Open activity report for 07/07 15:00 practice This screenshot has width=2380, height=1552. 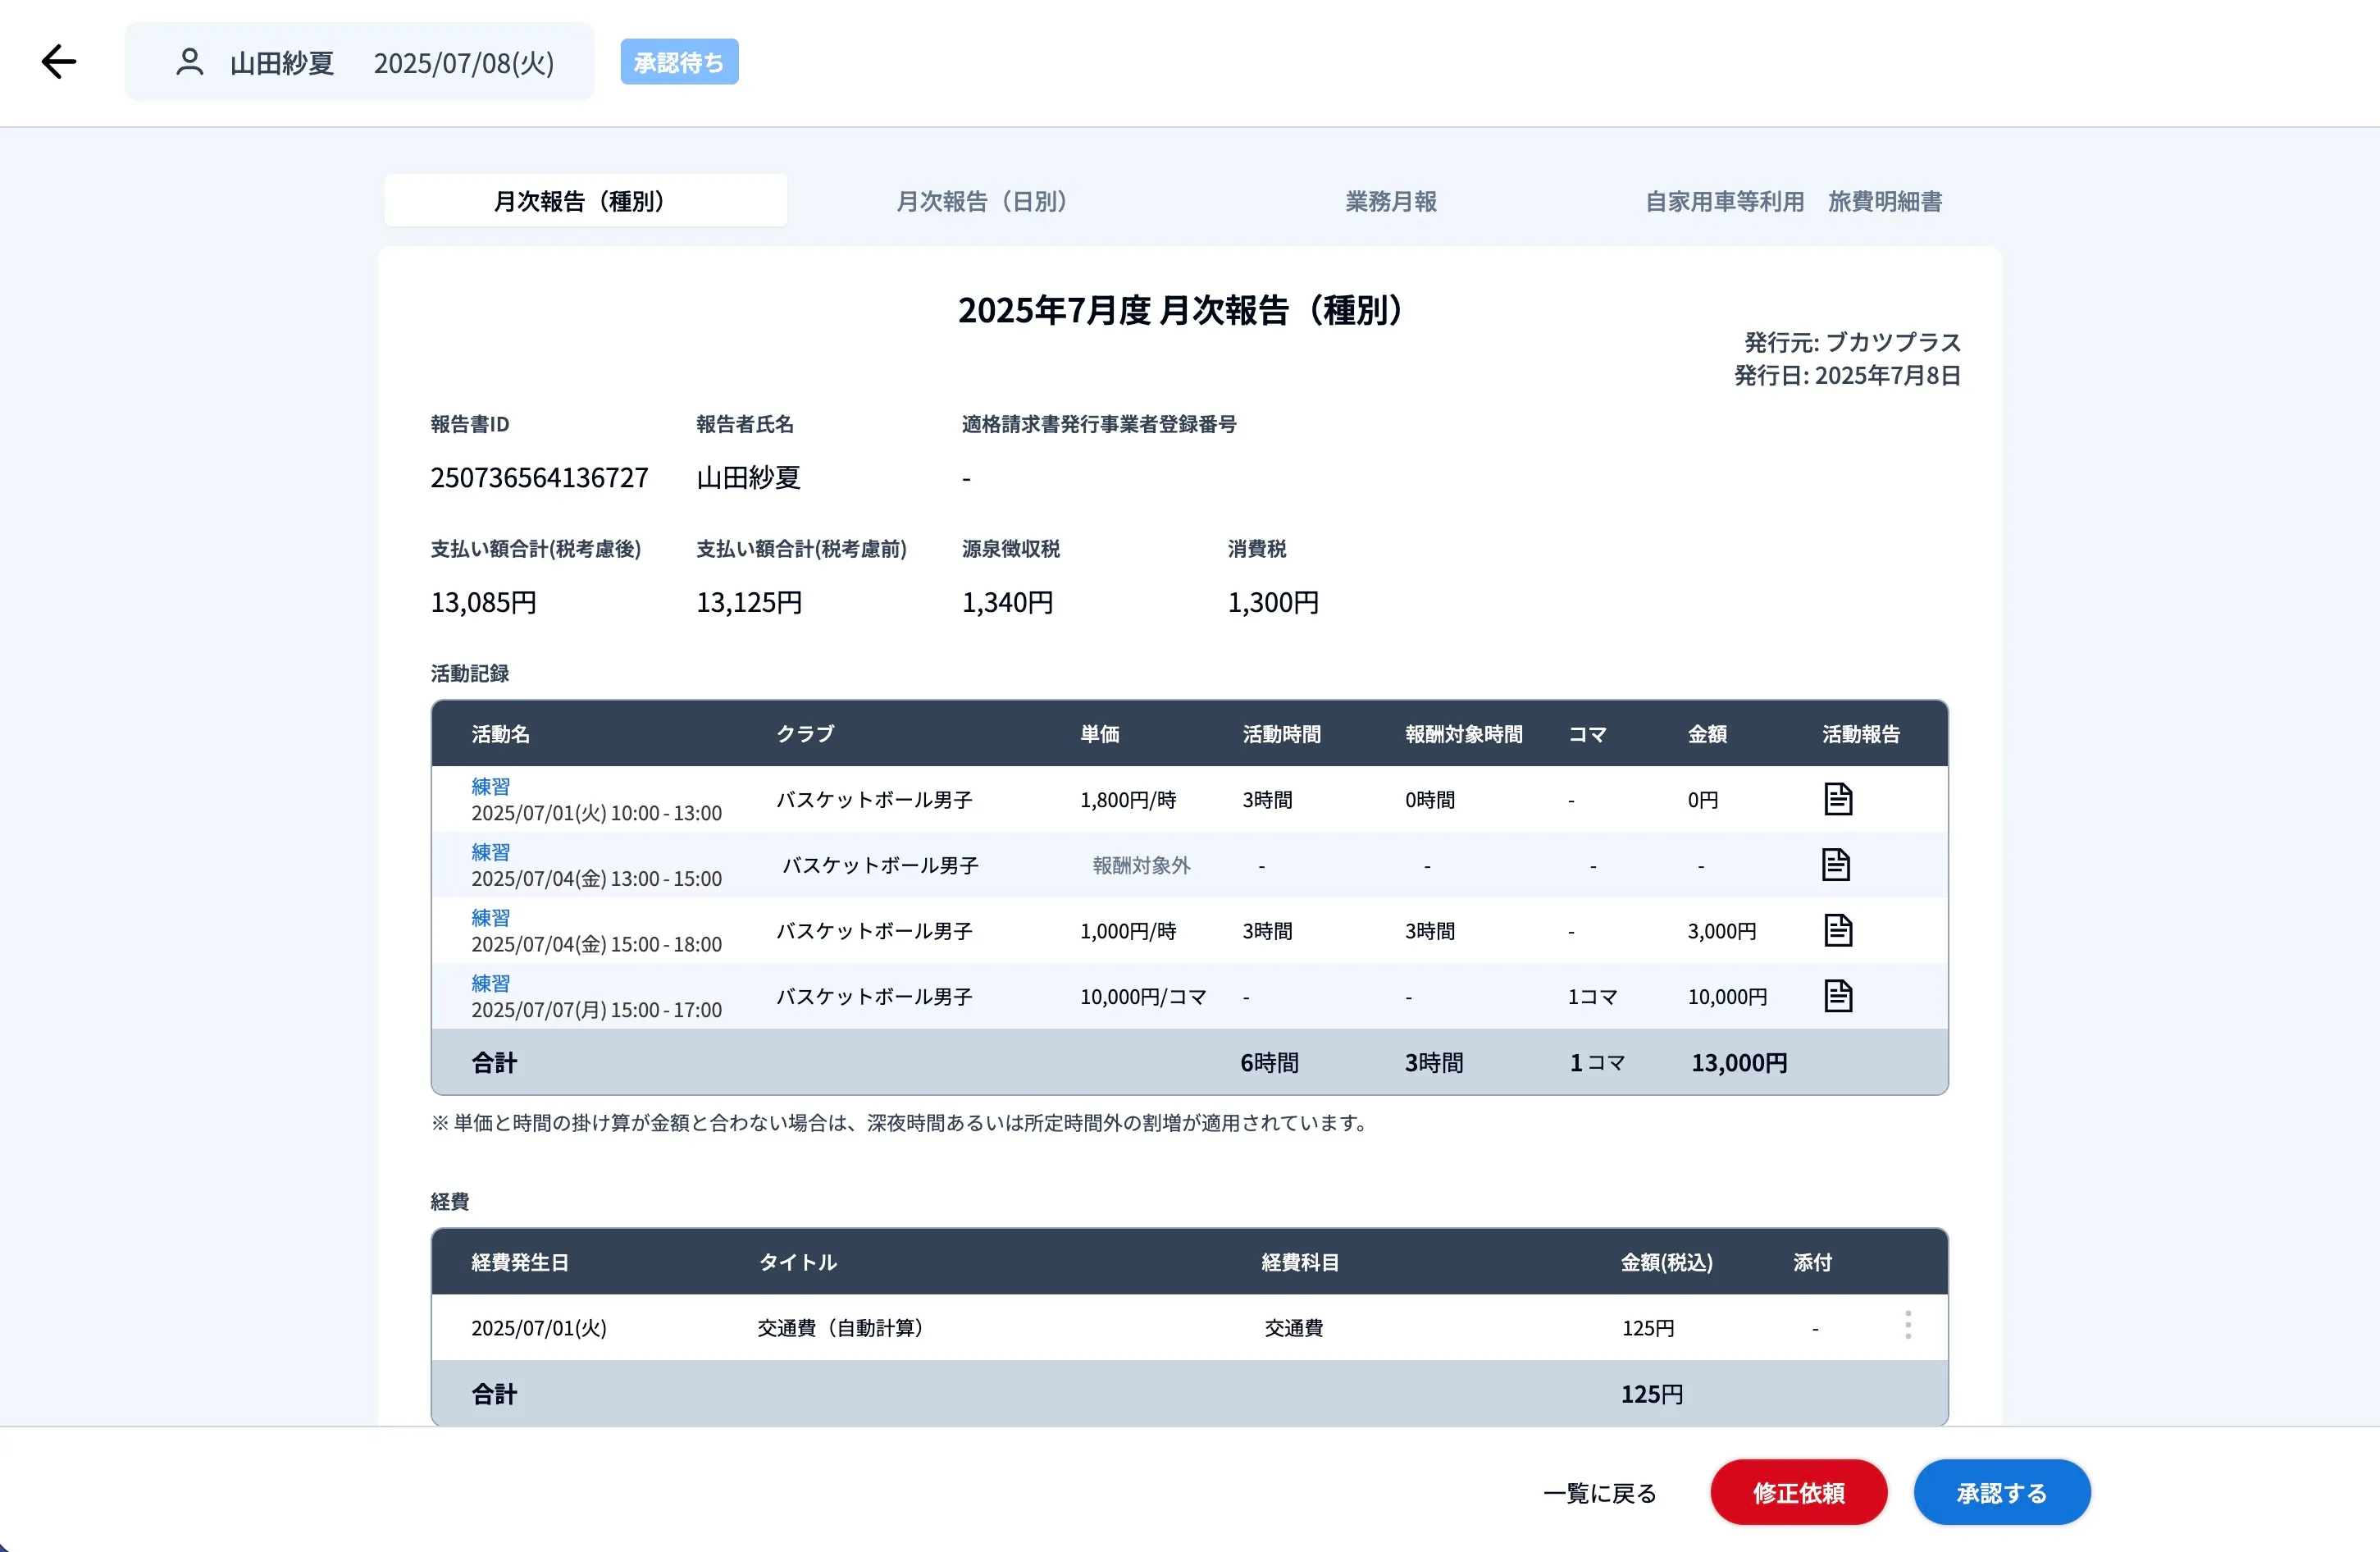(x=1837, y=996)
